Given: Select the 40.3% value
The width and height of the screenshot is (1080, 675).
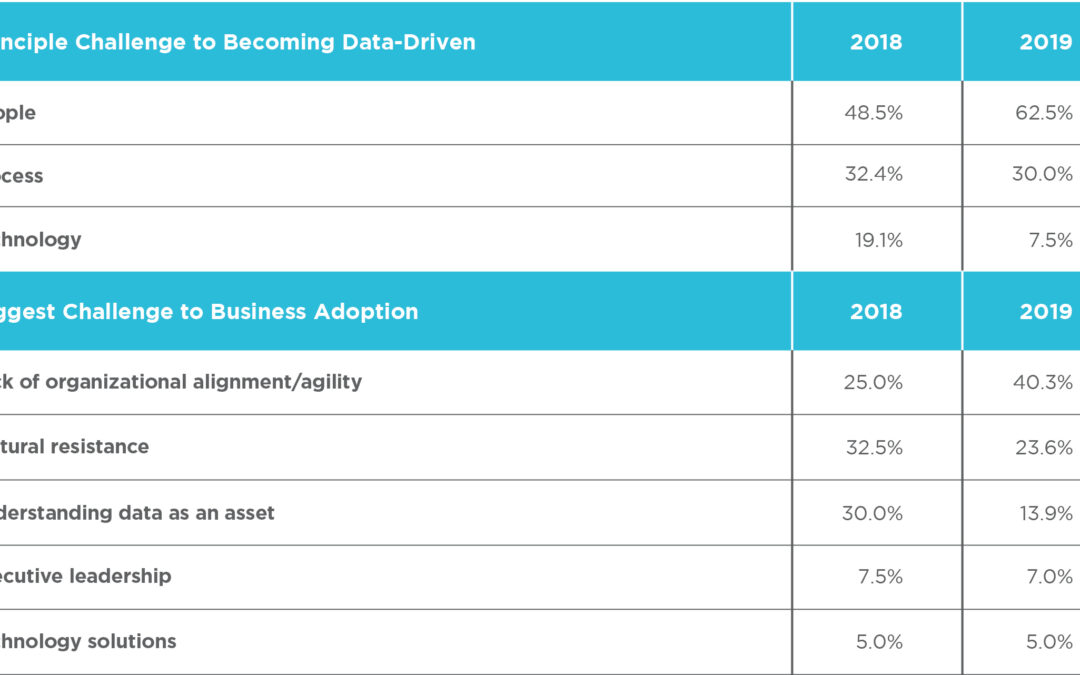Looking at the screenshot, I should (1043, 382).
